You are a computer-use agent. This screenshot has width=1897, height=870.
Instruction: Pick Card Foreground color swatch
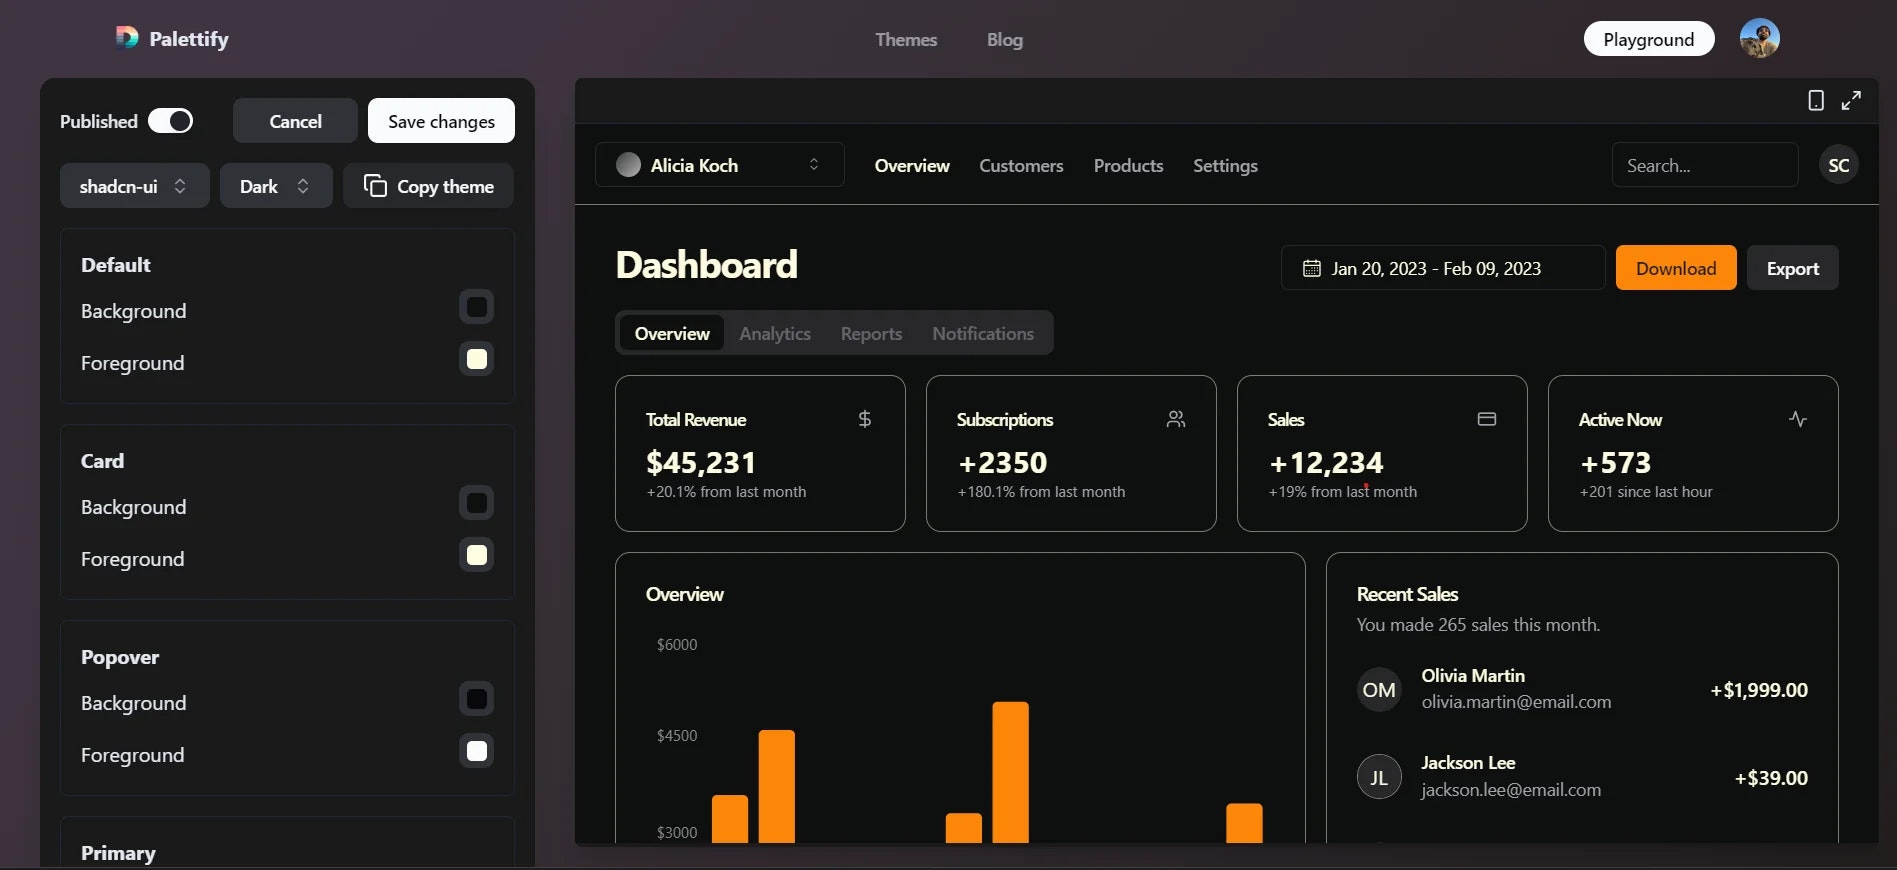pos(477,555)
